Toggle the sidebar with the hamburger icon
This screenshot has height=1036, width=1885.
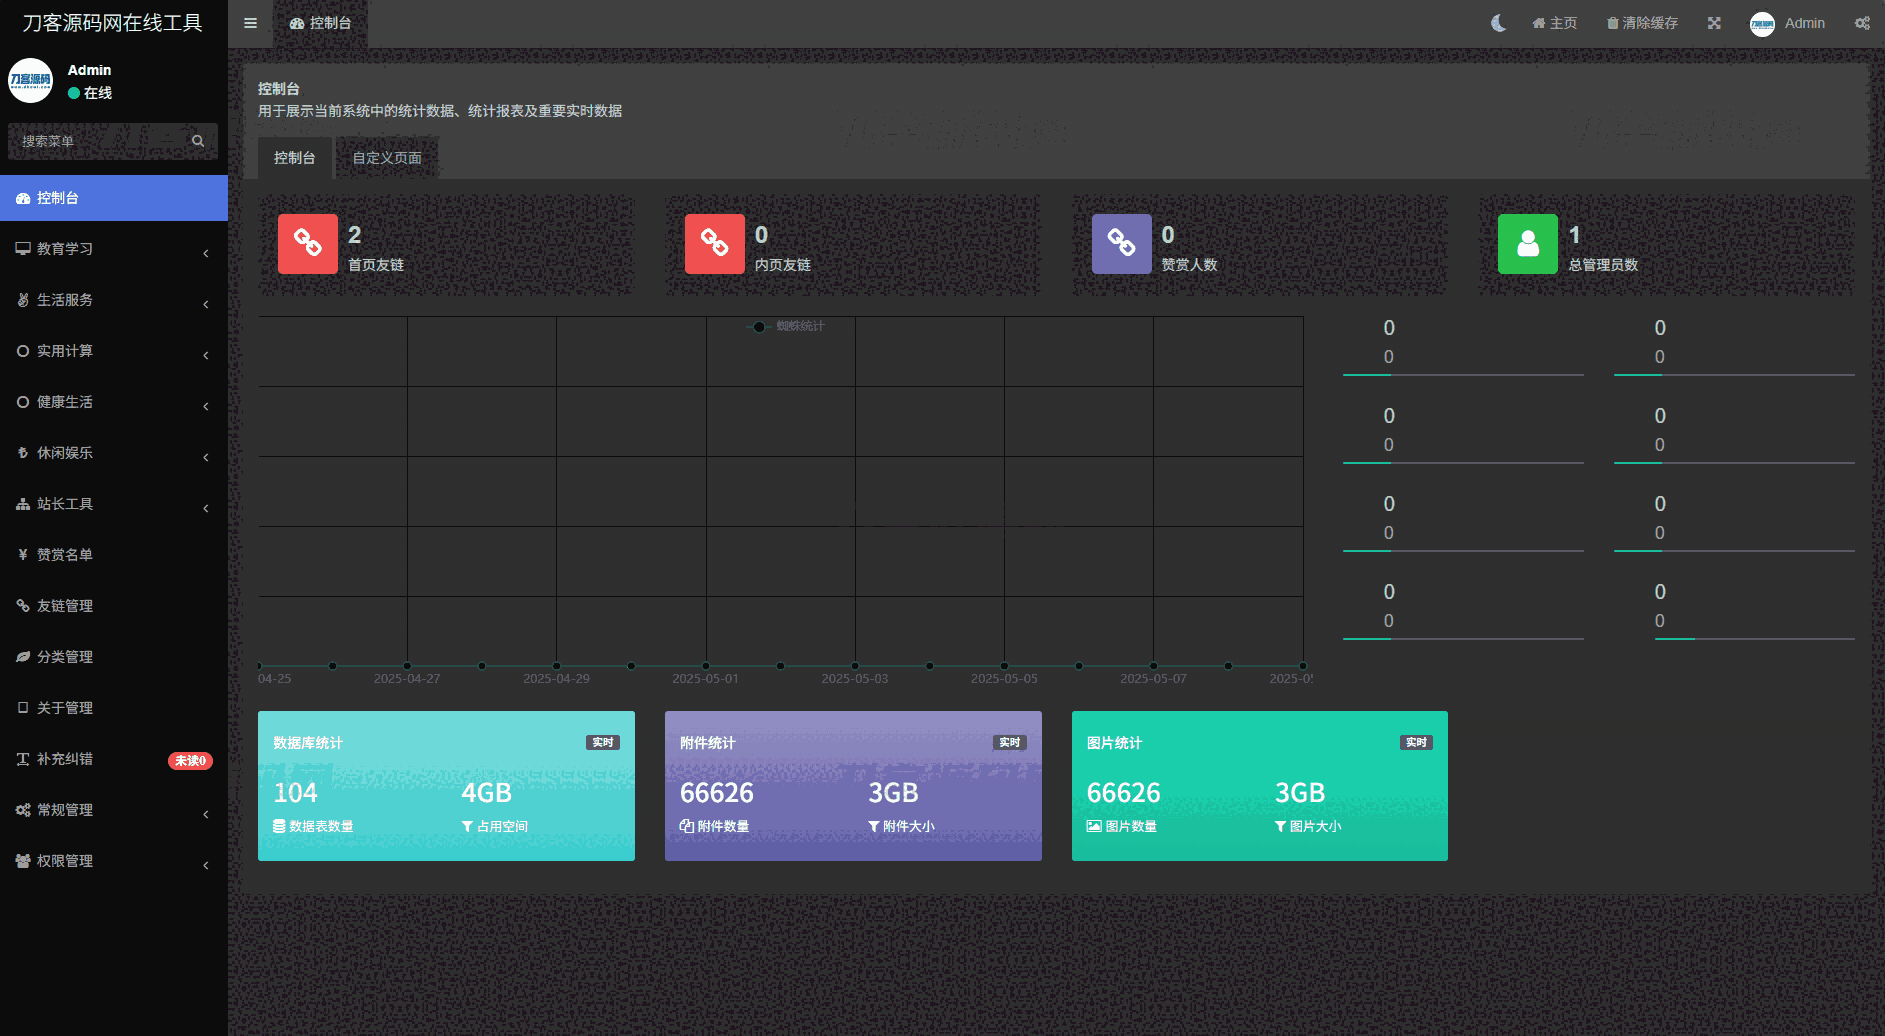[x=250, y=23]
